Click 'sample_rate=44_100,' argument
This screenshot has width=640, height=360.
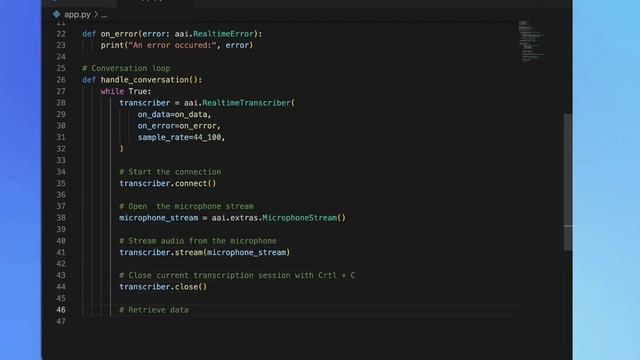coord(181,137)
